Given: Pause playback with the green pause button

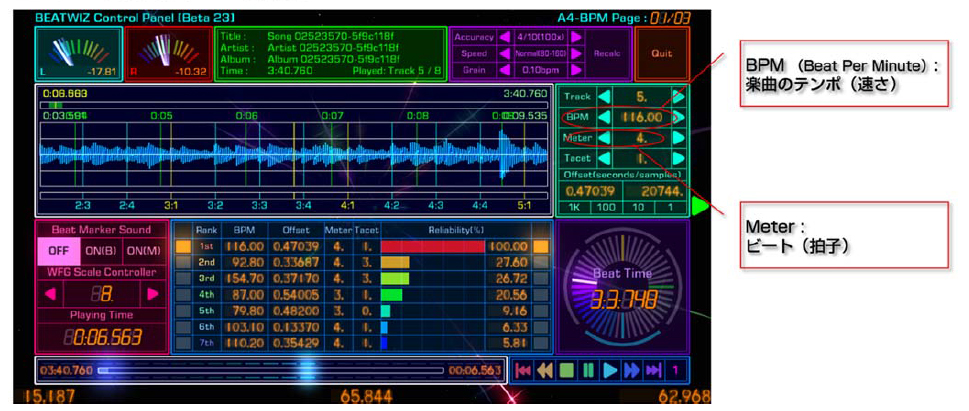Looking at the screenshot, I should [x=588, y=370].
